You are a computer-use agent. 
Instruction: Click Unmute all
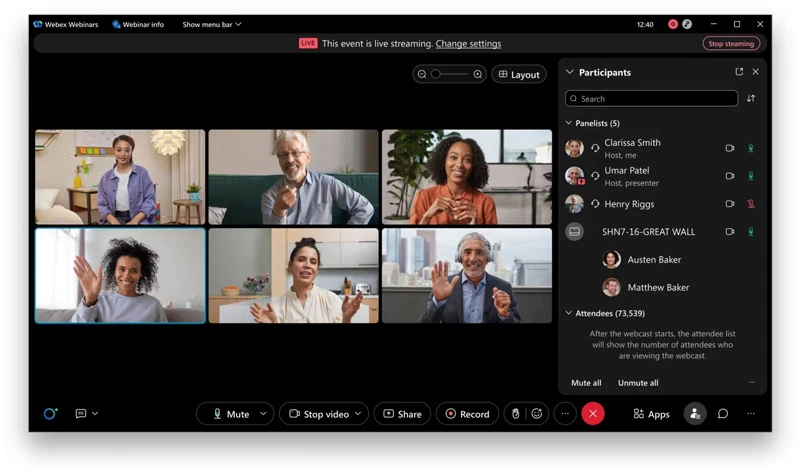pos(638,383)
